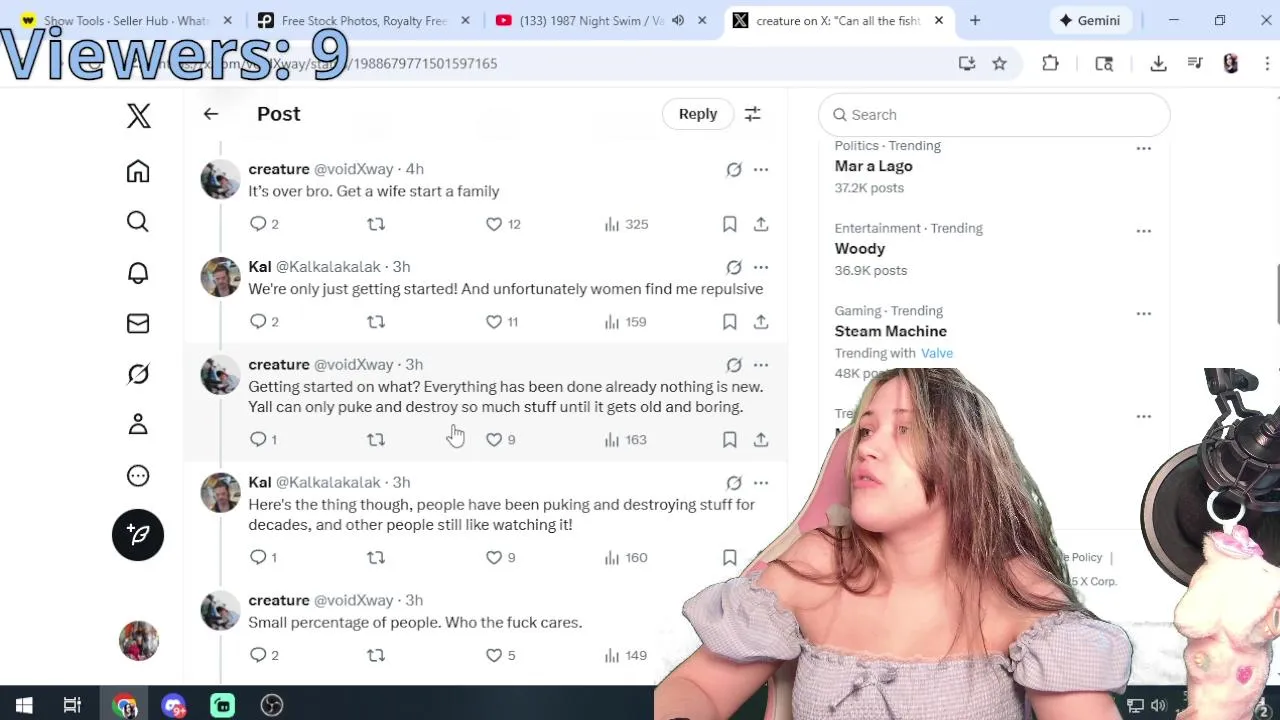Focus the X Search field
This screenshot has width=1280, height=720.
click(x=994, y=115)
